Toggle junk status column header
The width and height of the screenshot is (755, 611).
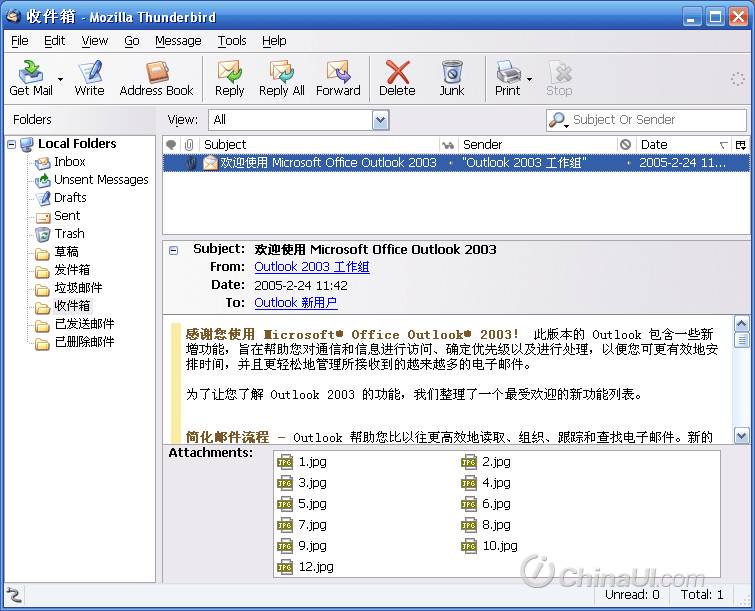pyautogui.click(x=625, y=145)
